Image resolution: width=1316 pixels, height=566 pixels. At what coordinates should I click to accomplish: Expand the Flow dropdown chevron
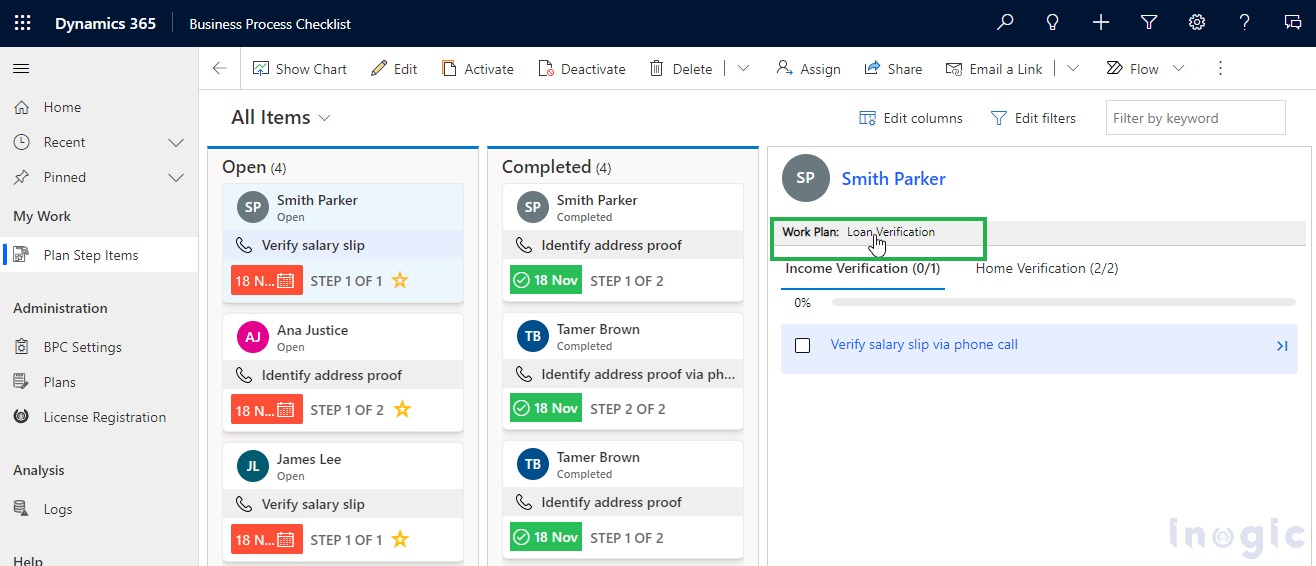1178,68
